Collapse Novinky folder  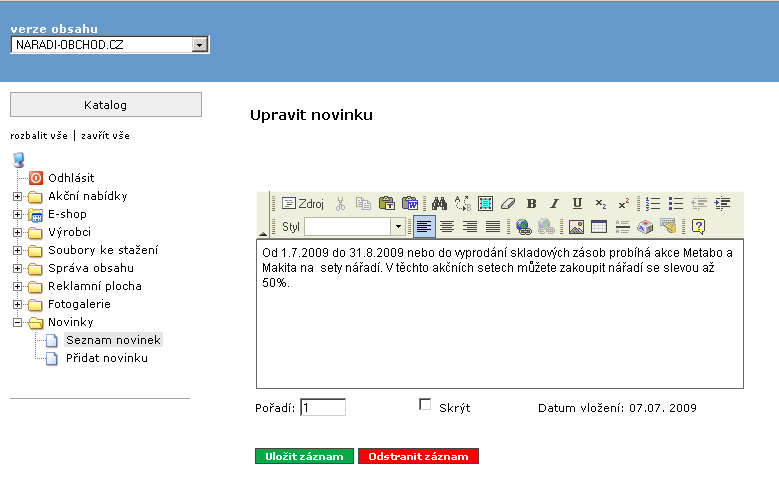17,323
